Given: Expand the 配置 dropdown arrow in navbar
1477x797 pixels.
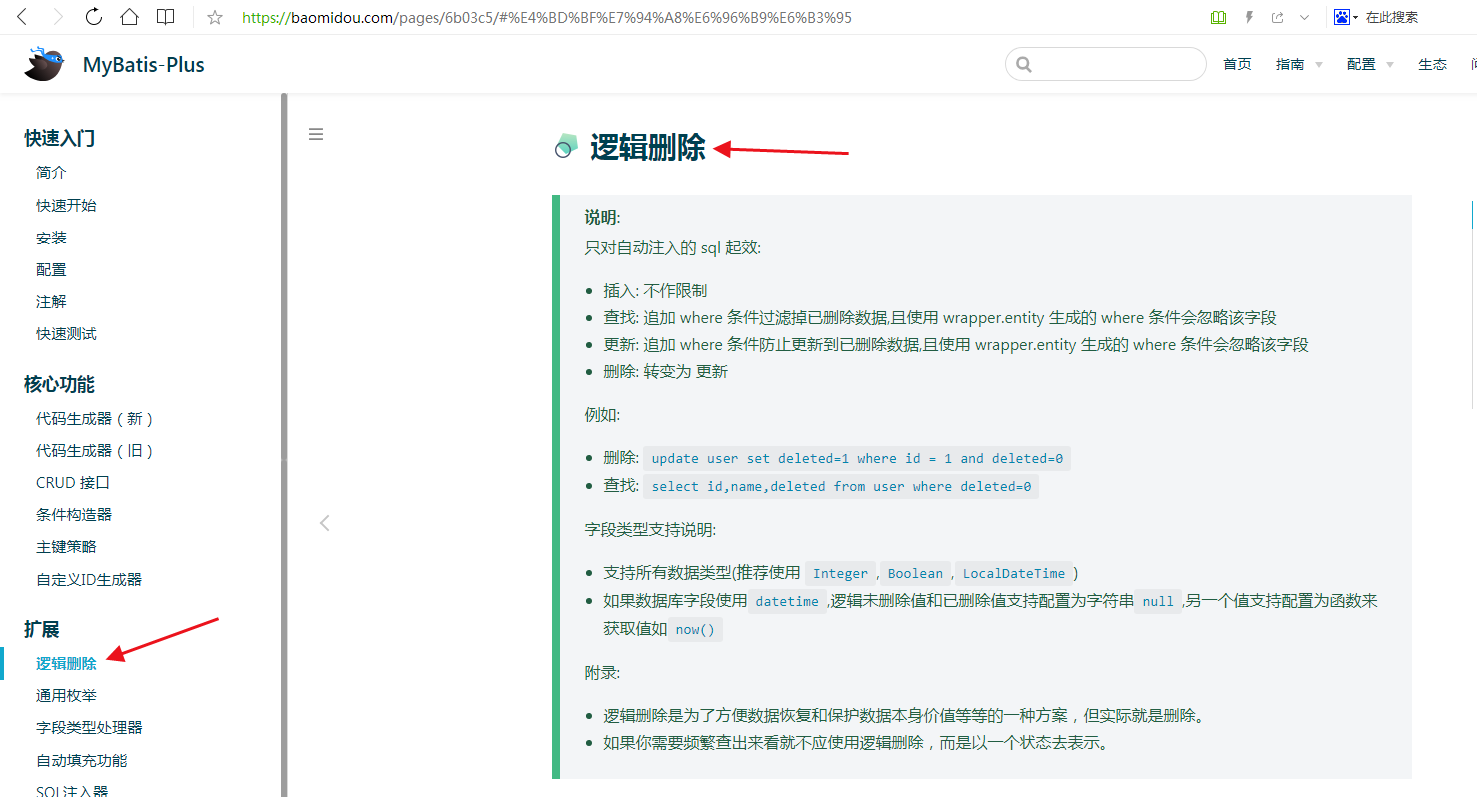Looking at the screenshot, I should point(1389,65).
